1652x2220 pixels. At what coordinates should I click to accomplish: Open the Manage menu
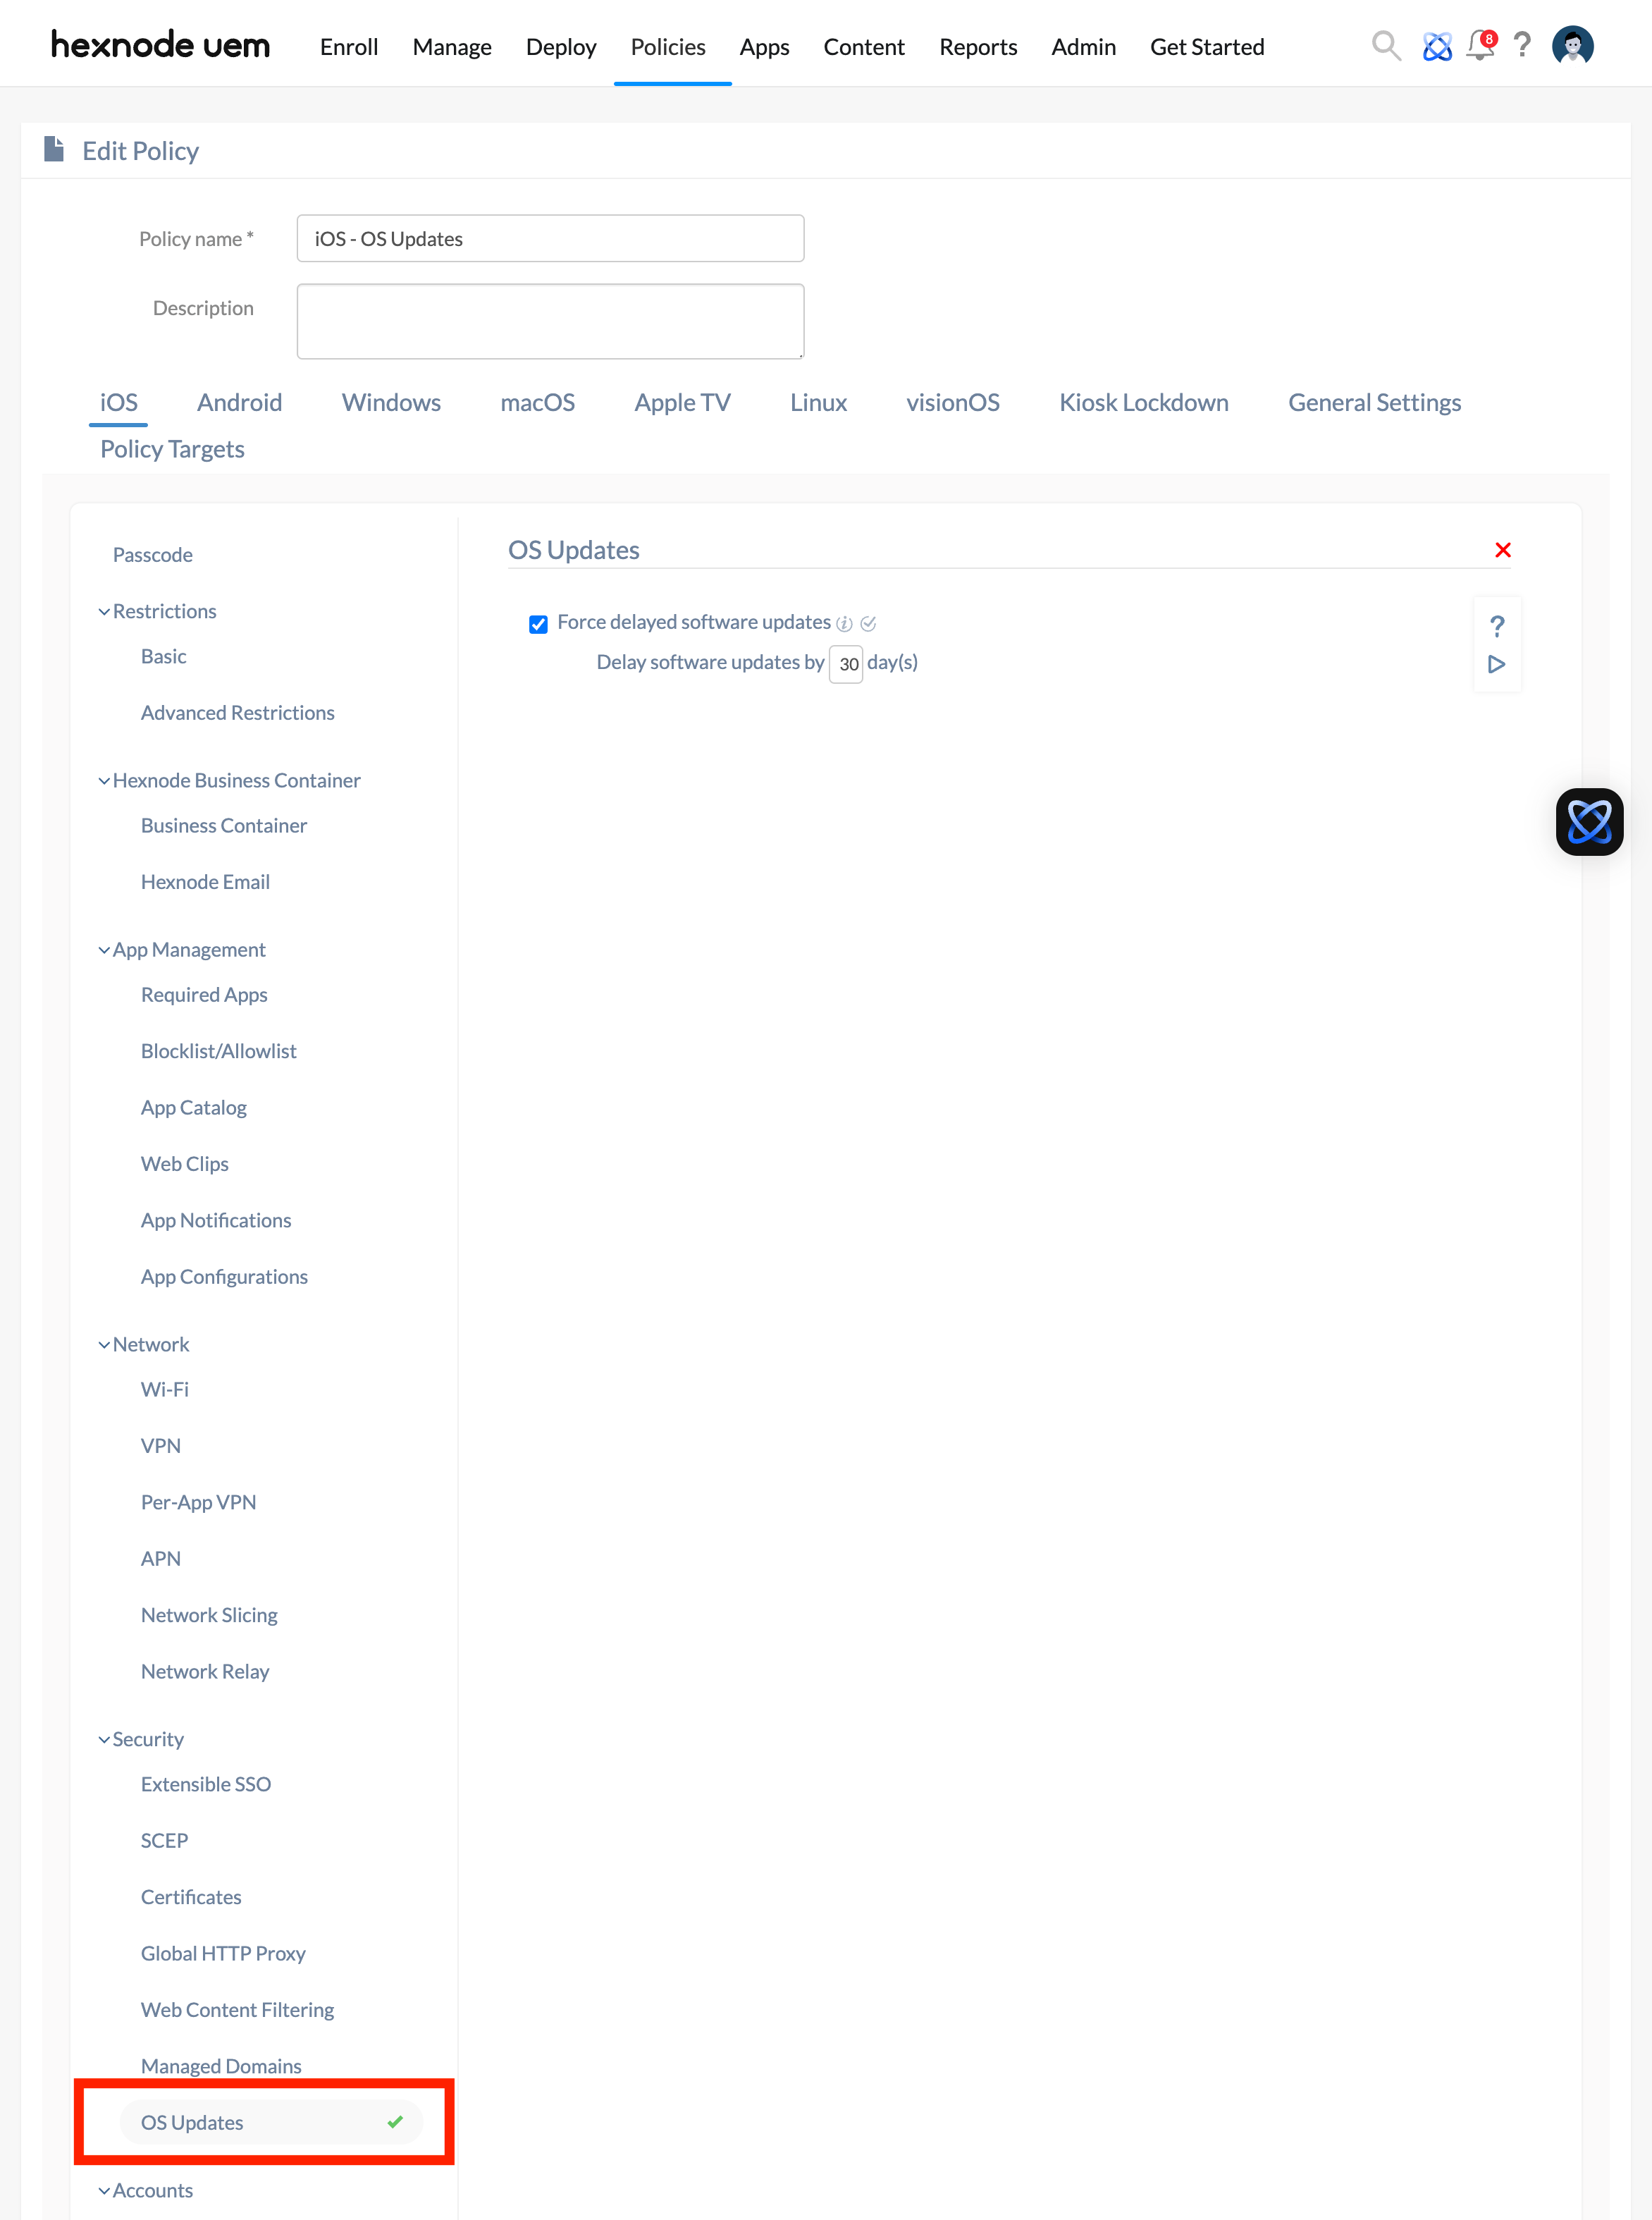(x=452, y=47)
